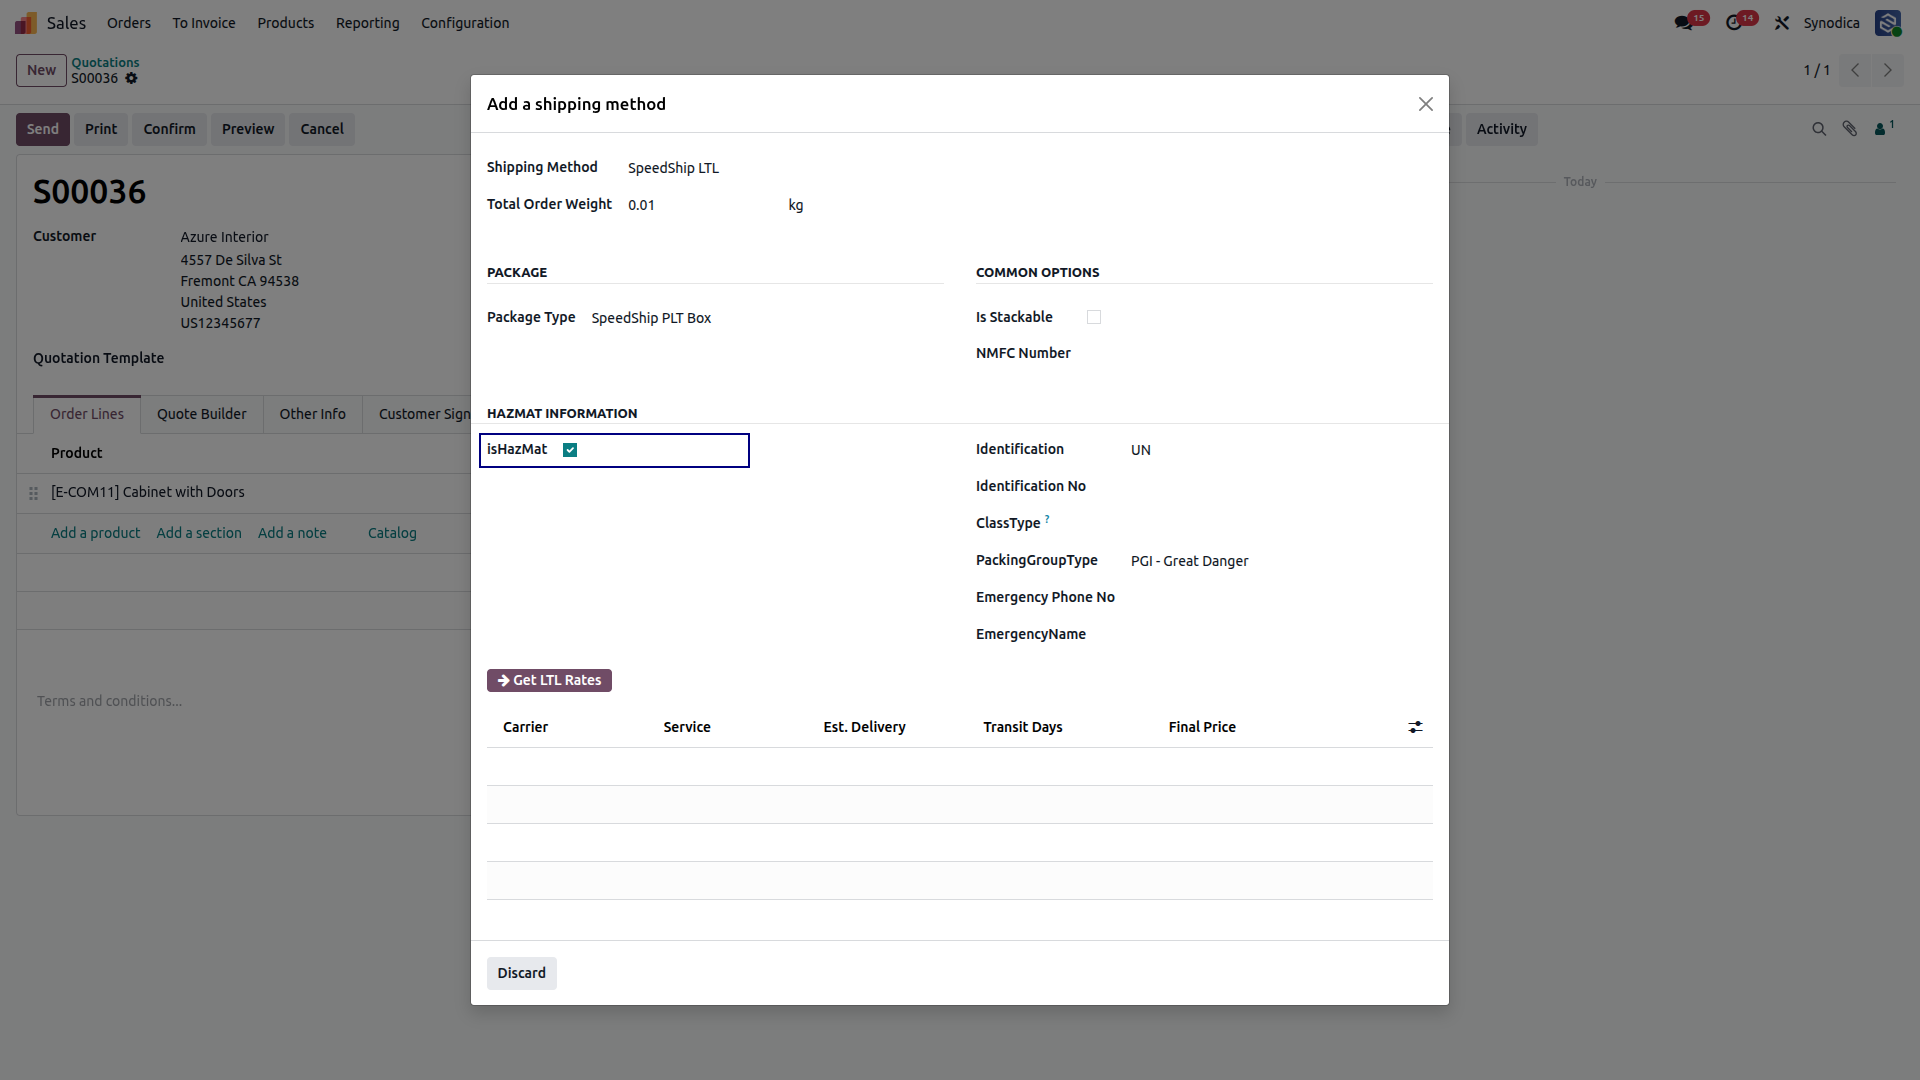Screen dimensions: 1920x1080
Task: Open the PackingGroupType dropdown
Action: 1281,561
